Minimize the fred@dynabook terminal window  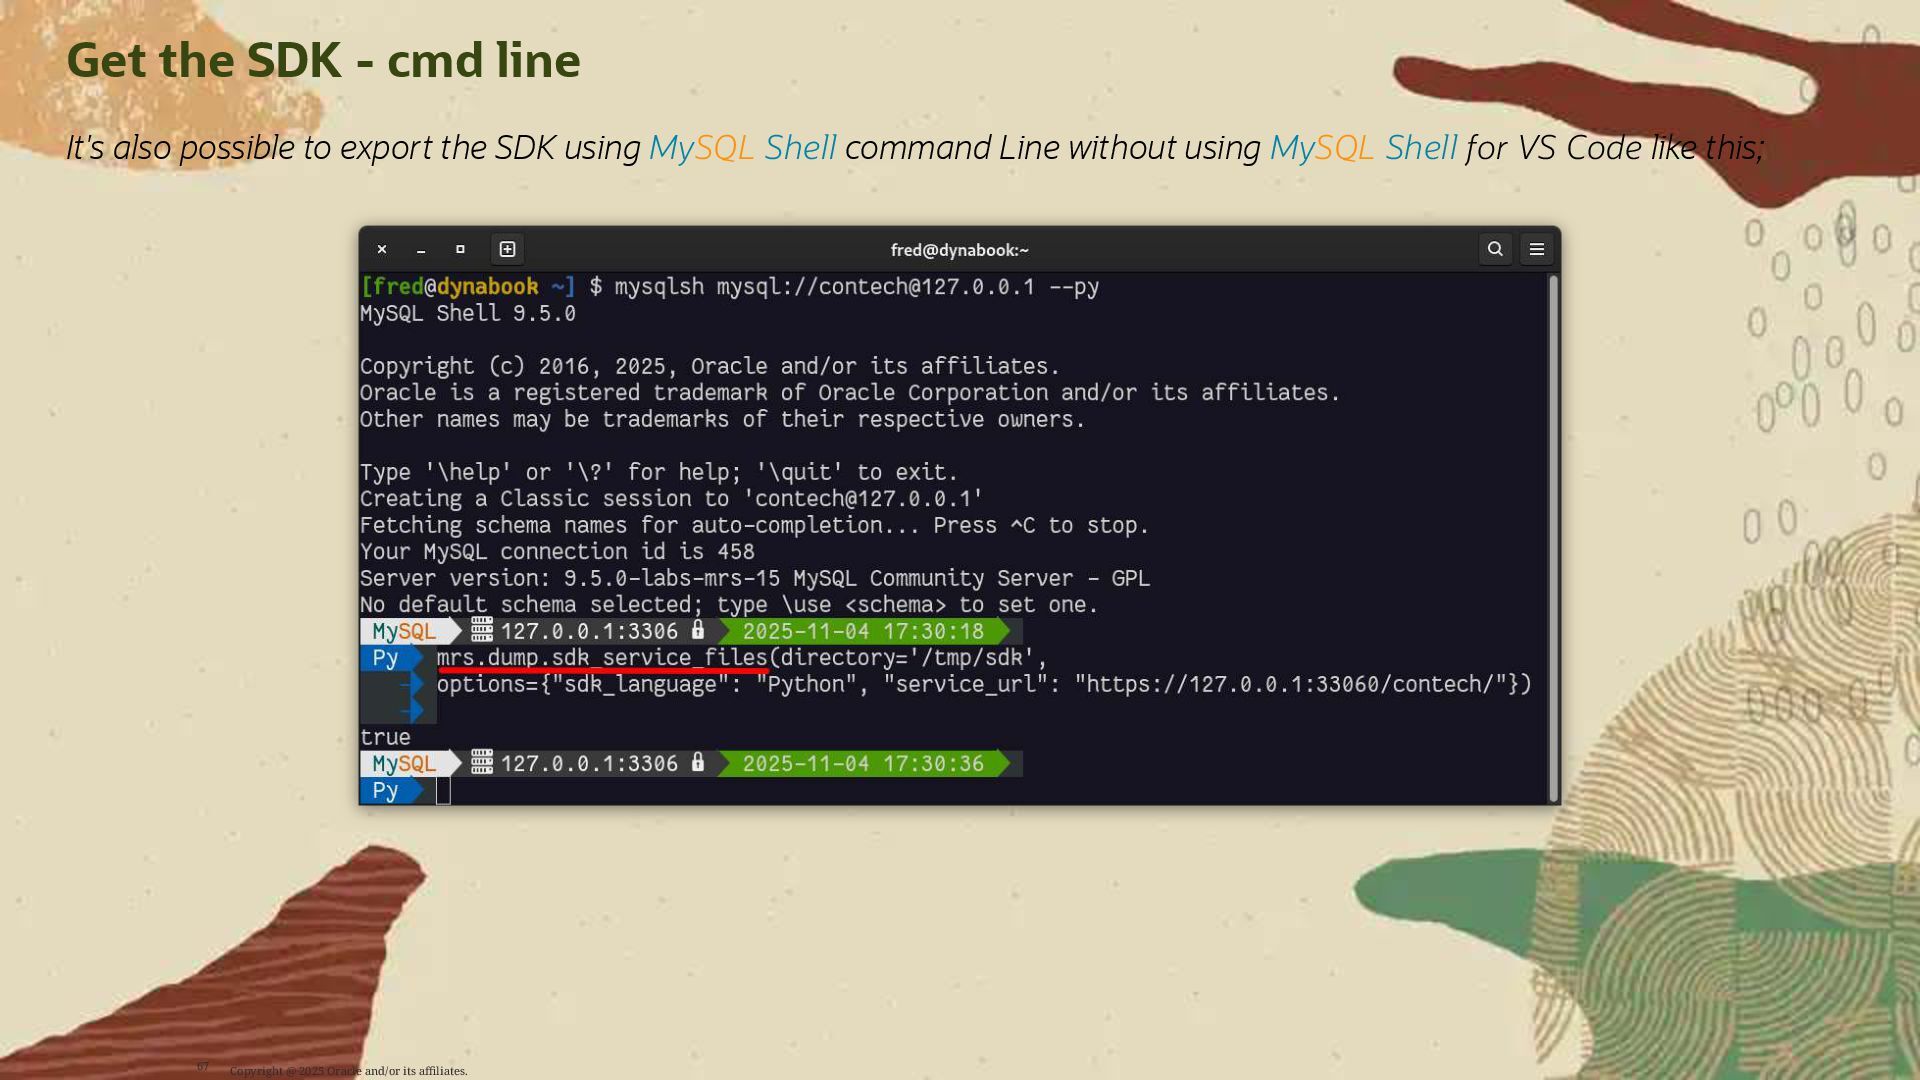421,249
